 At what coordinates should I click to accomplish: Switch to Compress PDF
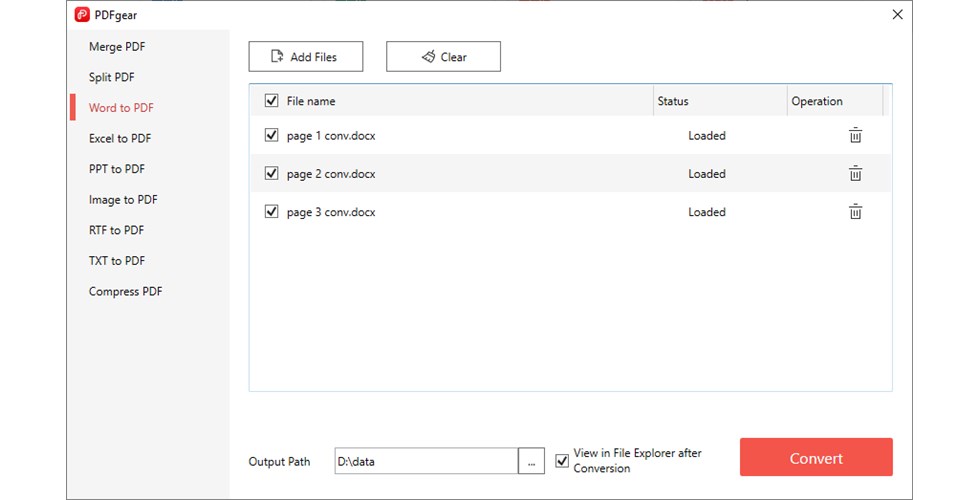125,292
